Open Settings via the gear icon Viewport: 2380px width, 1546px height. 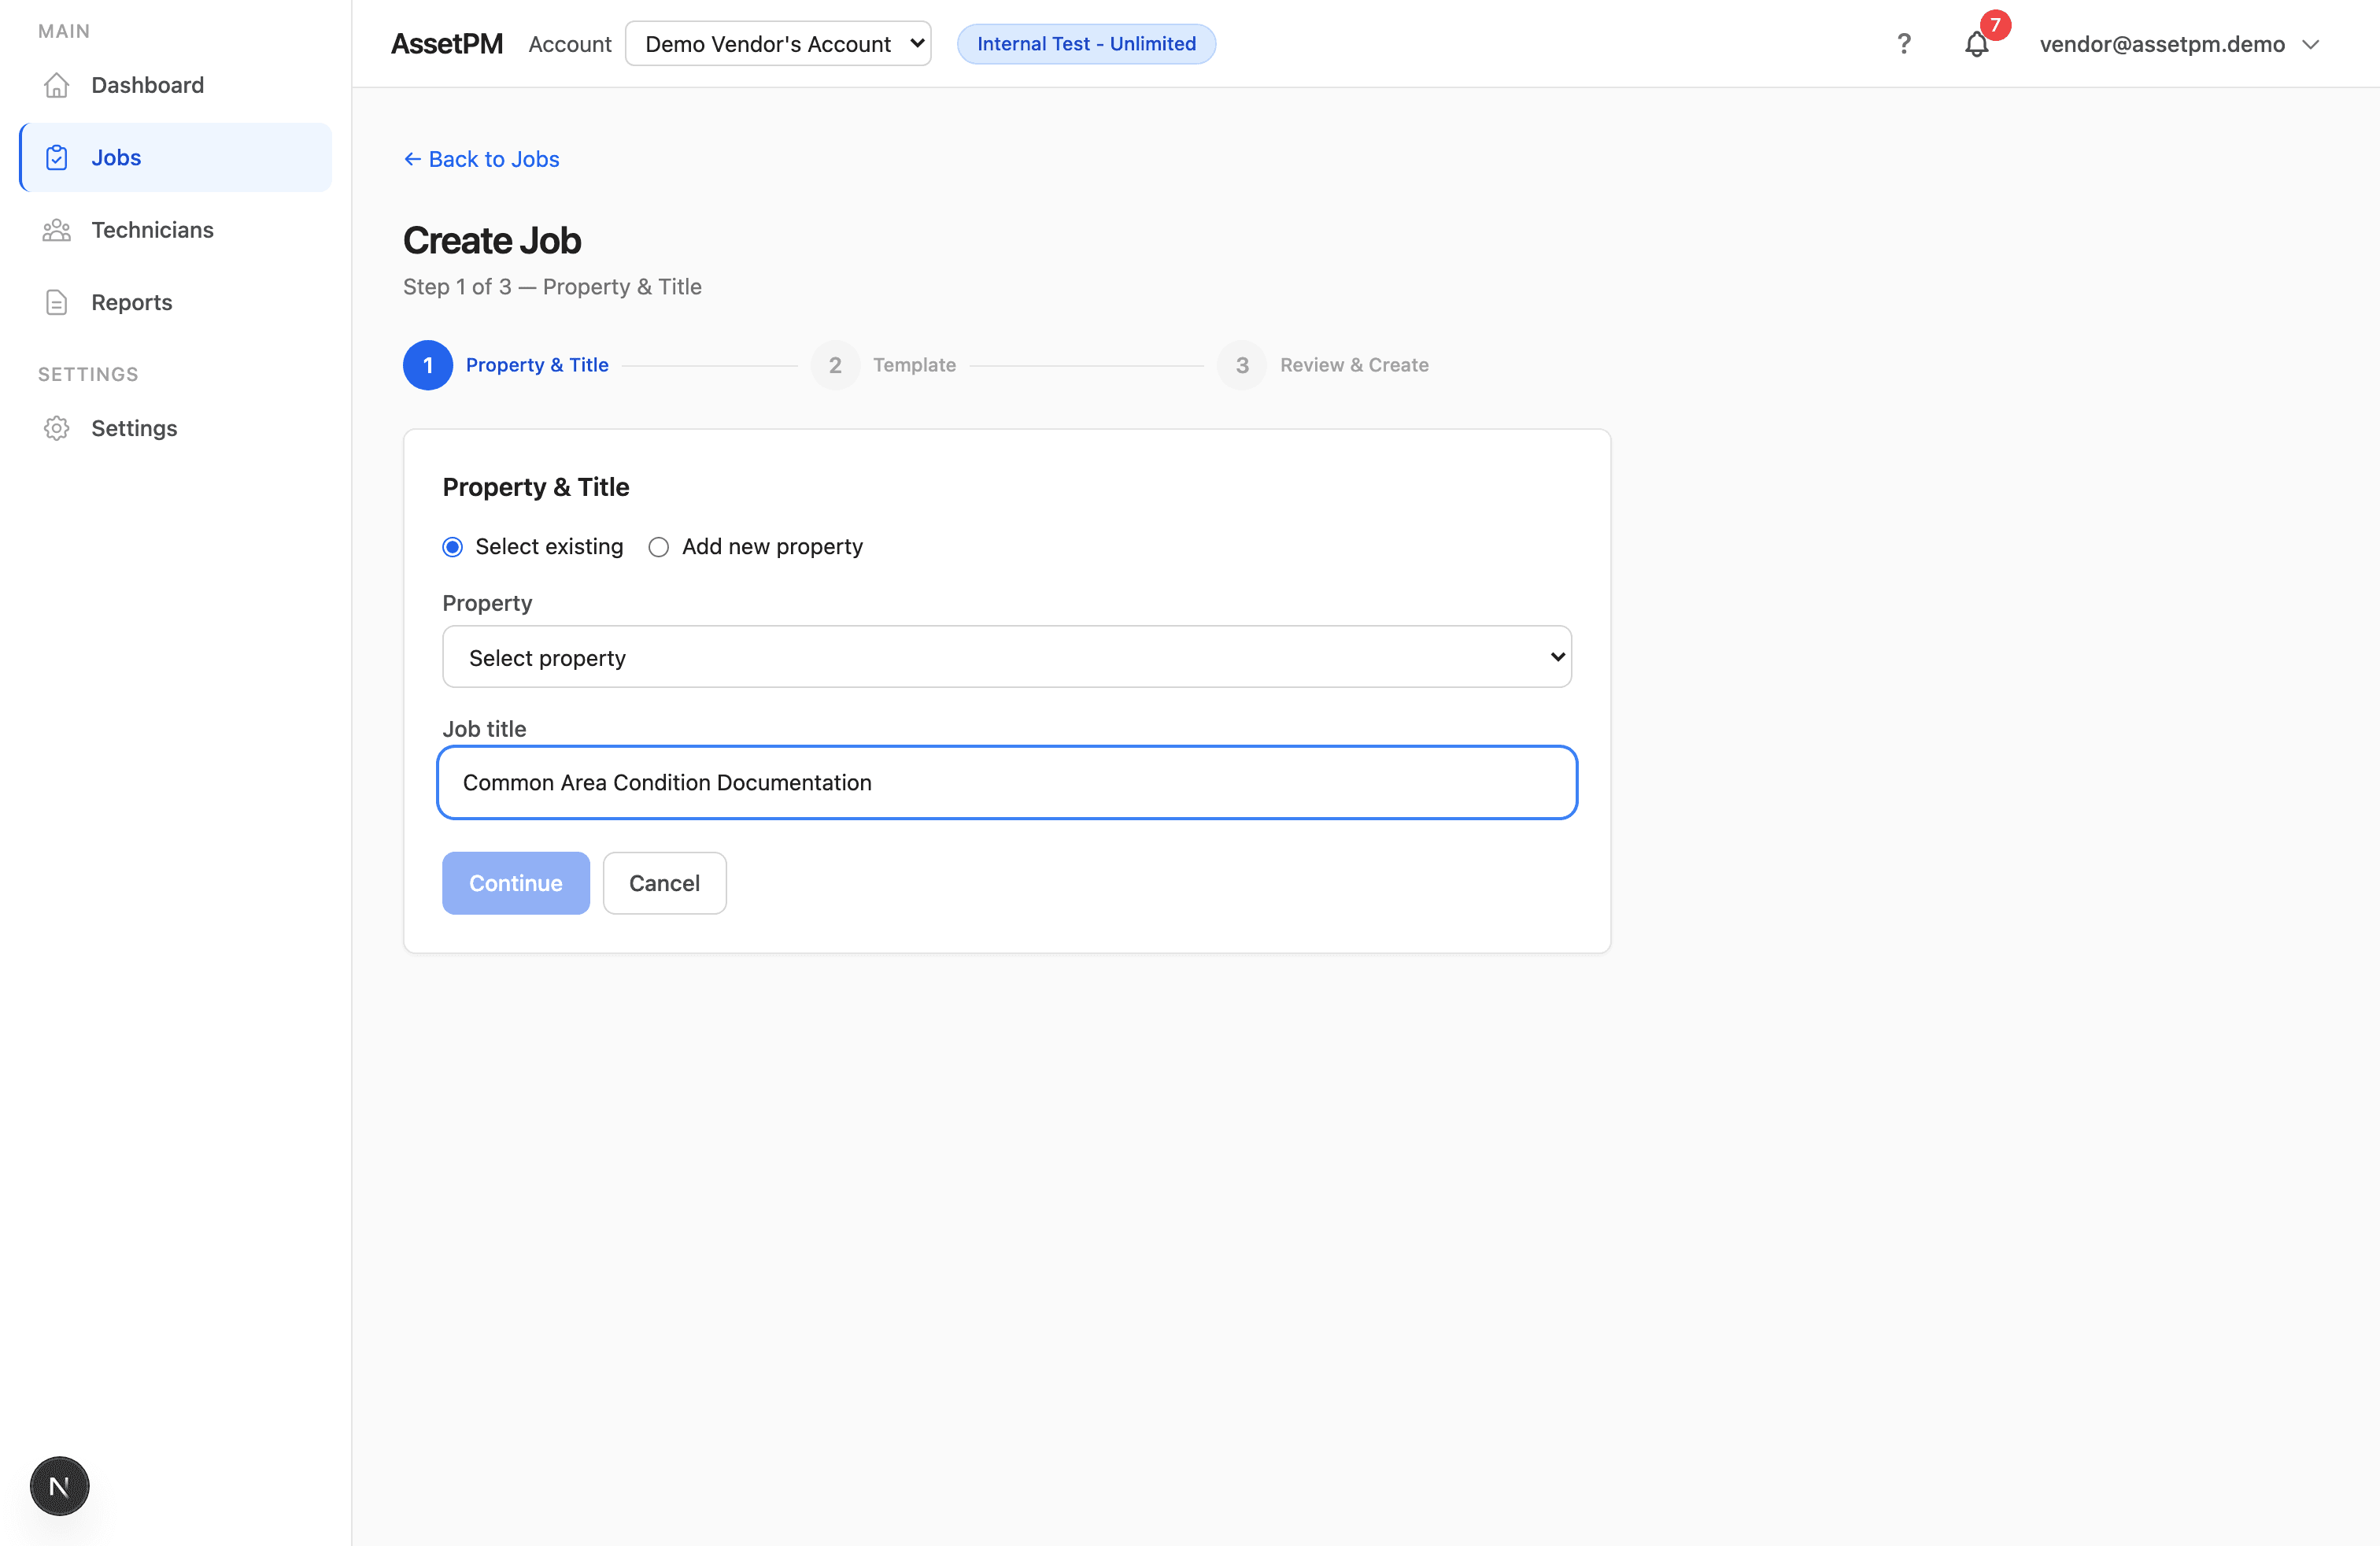pyautogui.click(x=56, y=428)
